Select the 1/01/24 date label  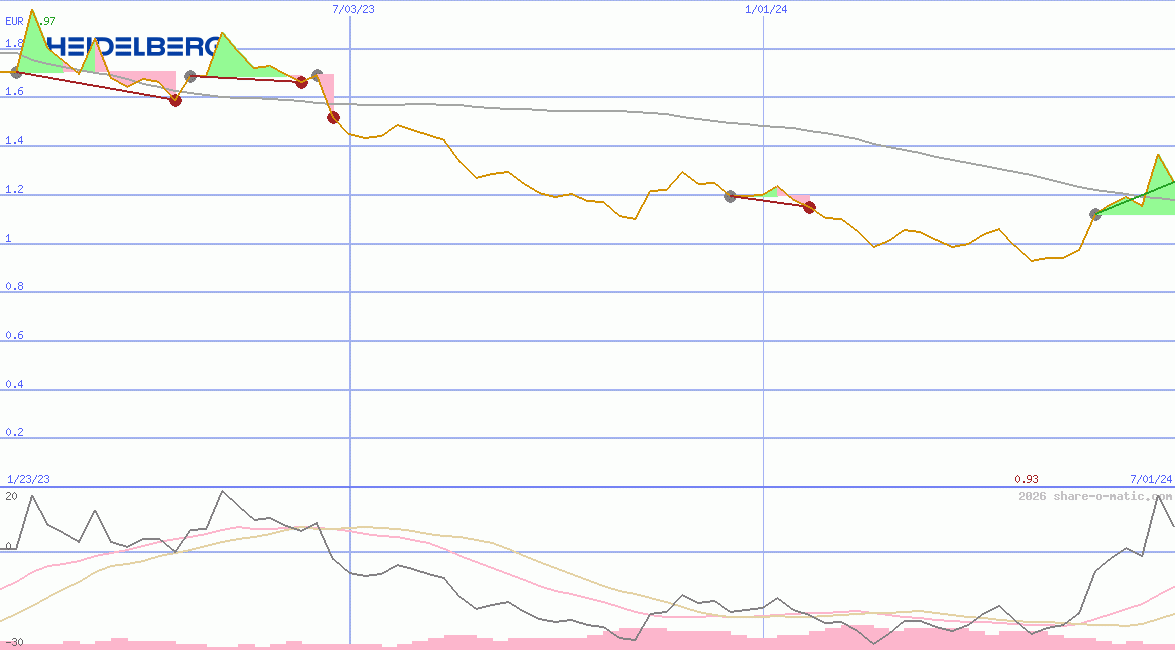(766, 9)
